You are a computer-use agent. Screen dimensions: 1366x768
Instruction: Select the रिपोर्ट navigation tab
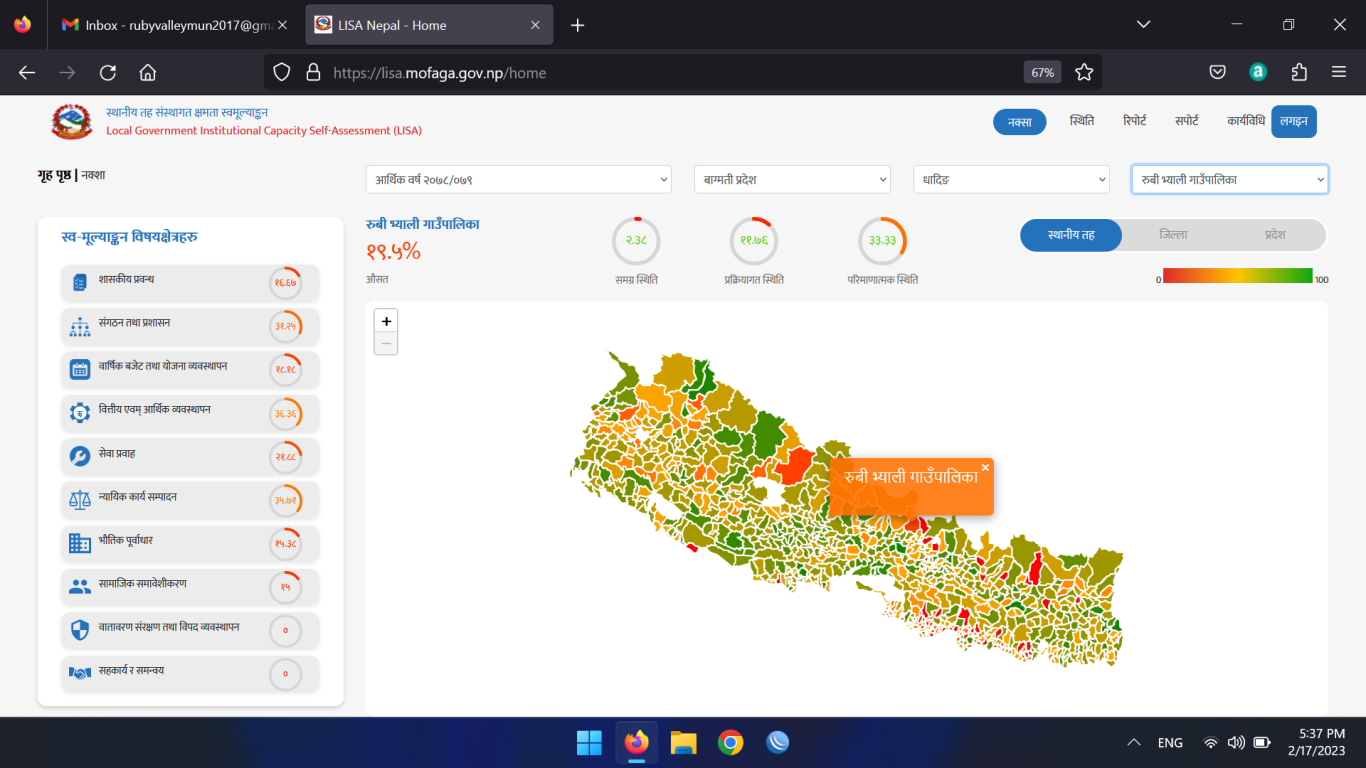(1134, 121)
